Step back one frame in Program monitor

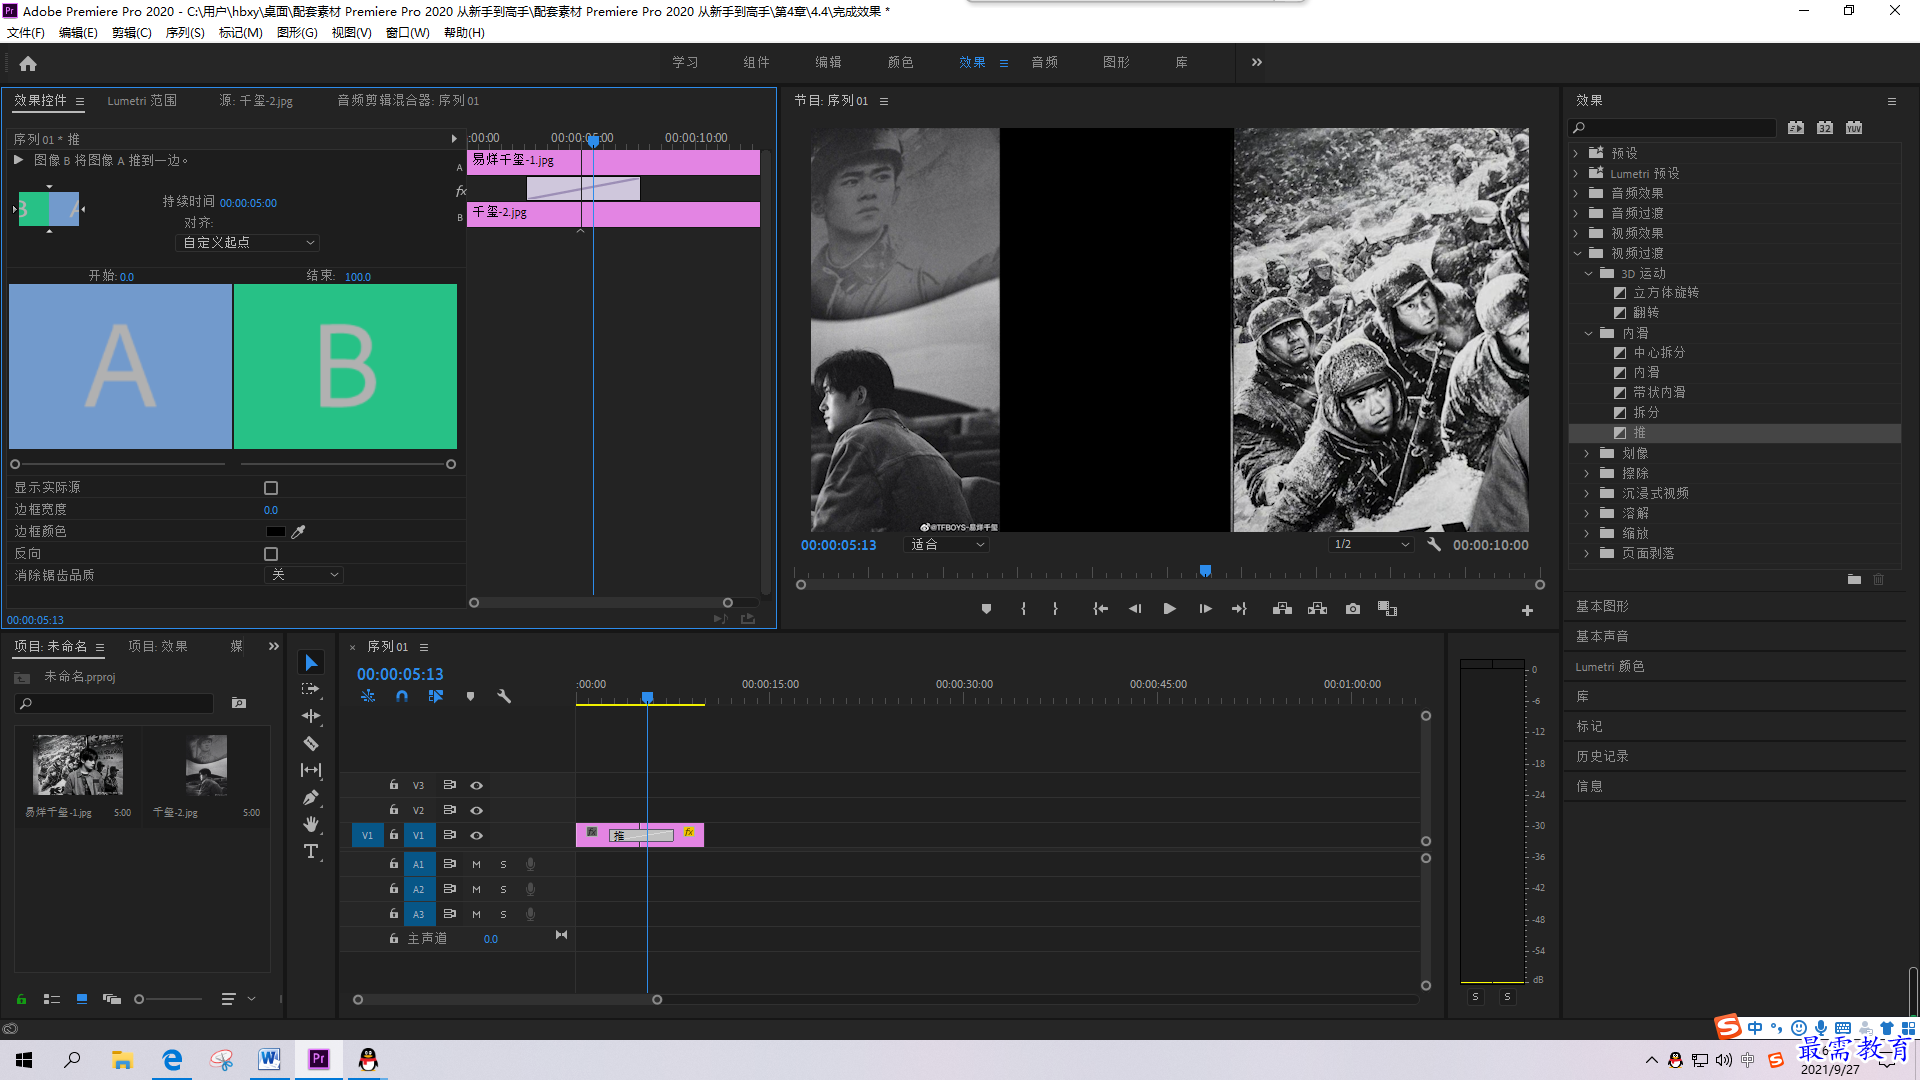(1135, 609)
